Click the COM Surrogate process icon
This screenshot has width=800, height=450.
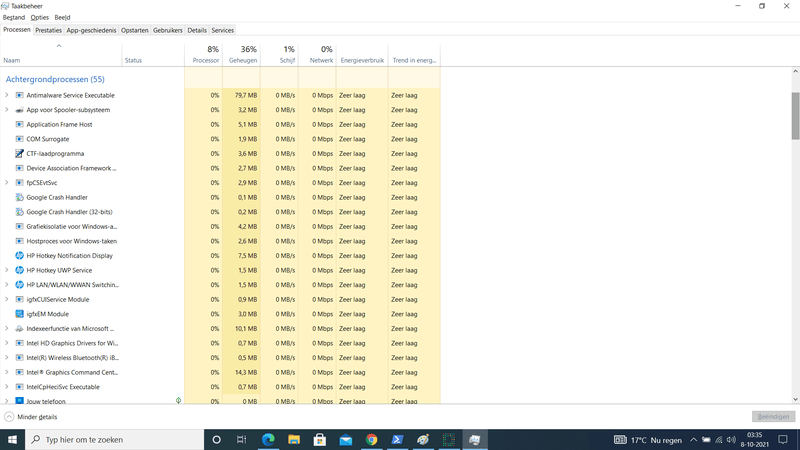point(19,139)
